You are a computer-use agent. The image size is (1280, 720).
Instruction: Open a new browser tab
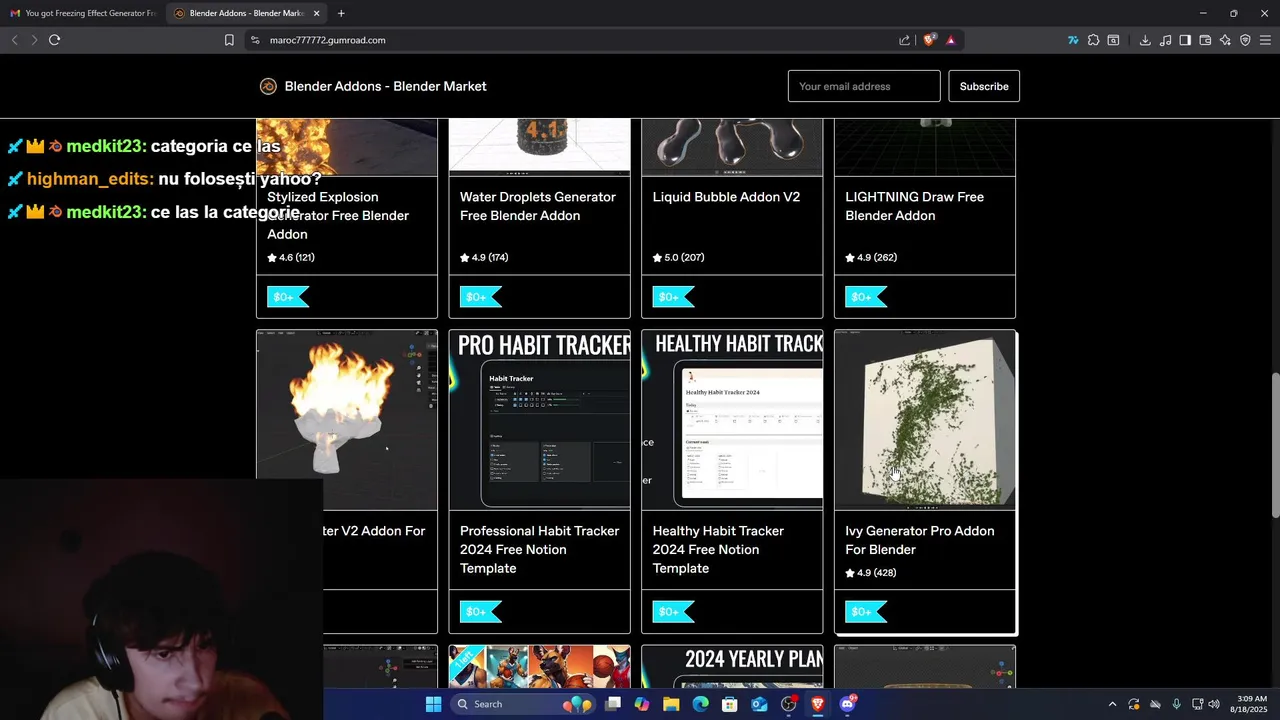pos(341,13)
